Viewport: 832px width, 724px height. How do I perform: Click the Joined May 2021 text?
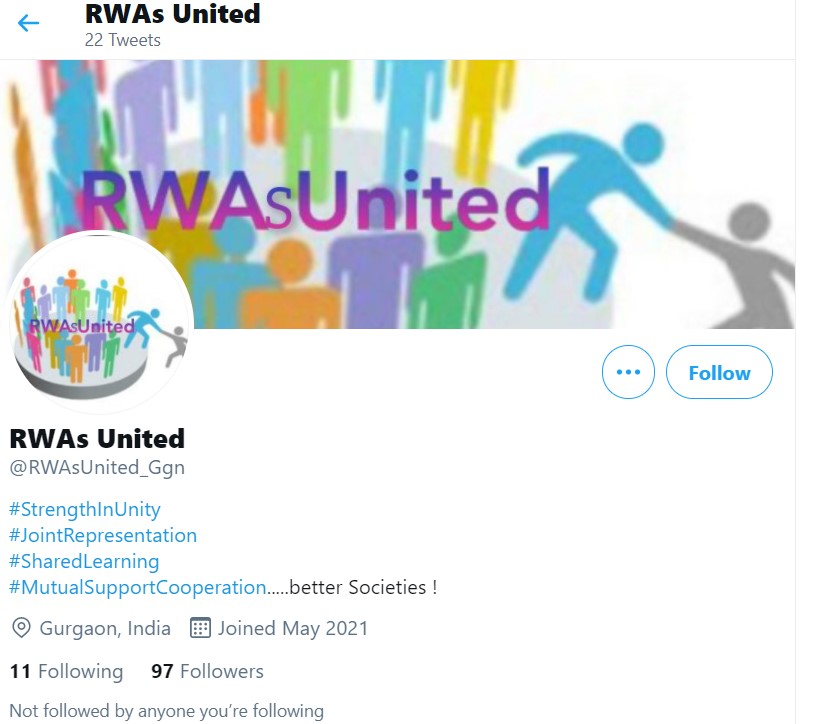(x=293, y=628)
